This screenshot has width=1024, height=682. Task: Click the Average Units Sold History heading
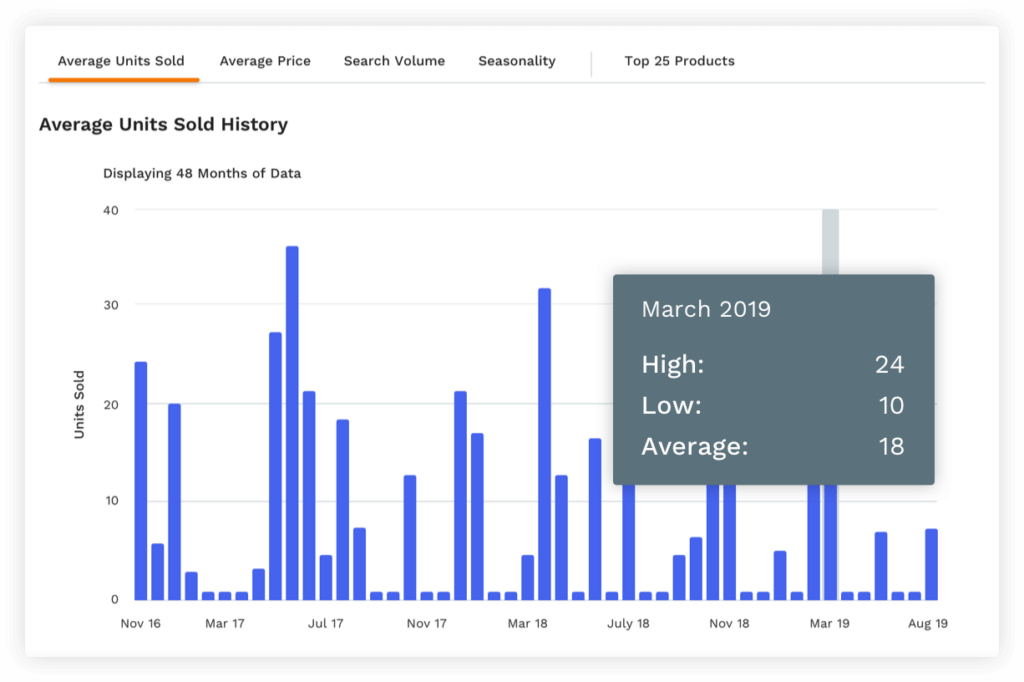coord(163,124)
